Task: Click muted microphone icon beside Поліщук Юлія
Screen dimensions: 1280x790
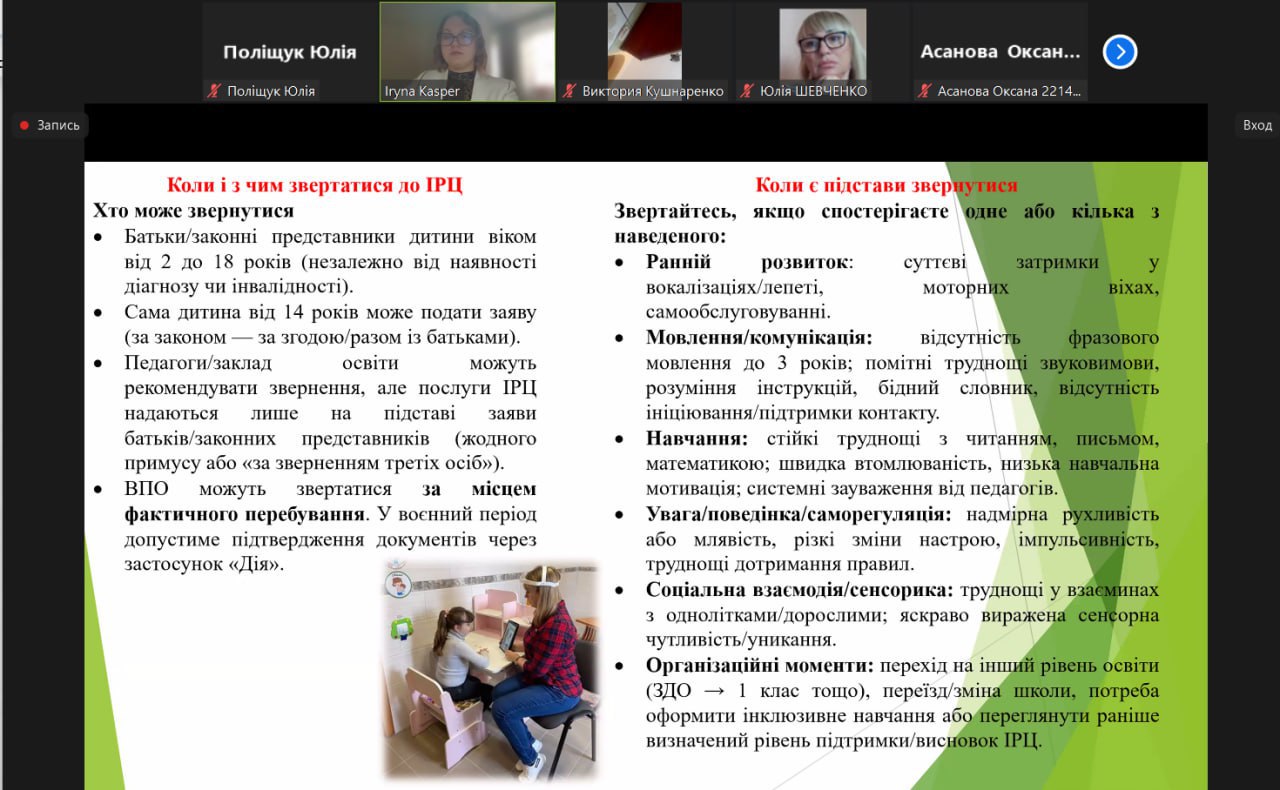Action: tap(213, 91)
